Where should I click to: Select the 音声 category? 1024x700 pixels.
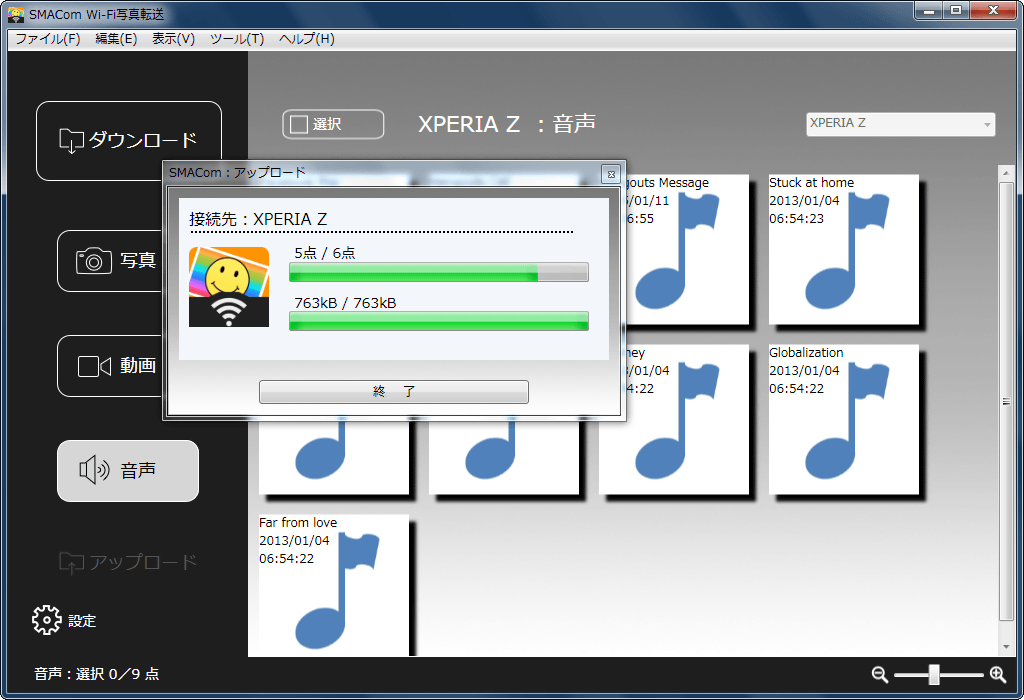click(x=128, y=471)
